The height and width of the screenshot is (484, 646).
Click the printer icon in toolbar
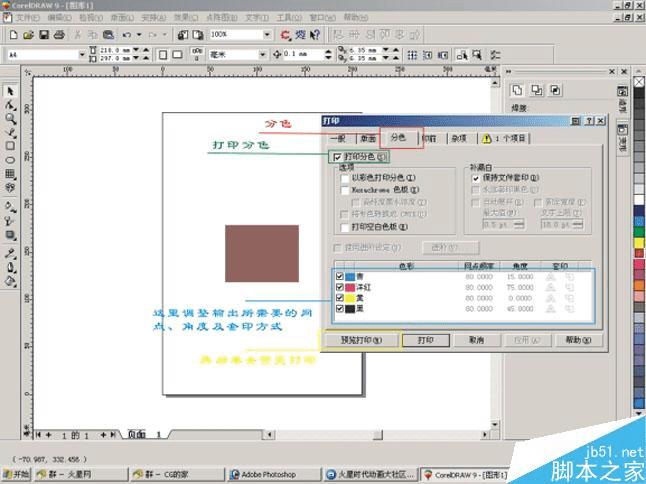59,35
